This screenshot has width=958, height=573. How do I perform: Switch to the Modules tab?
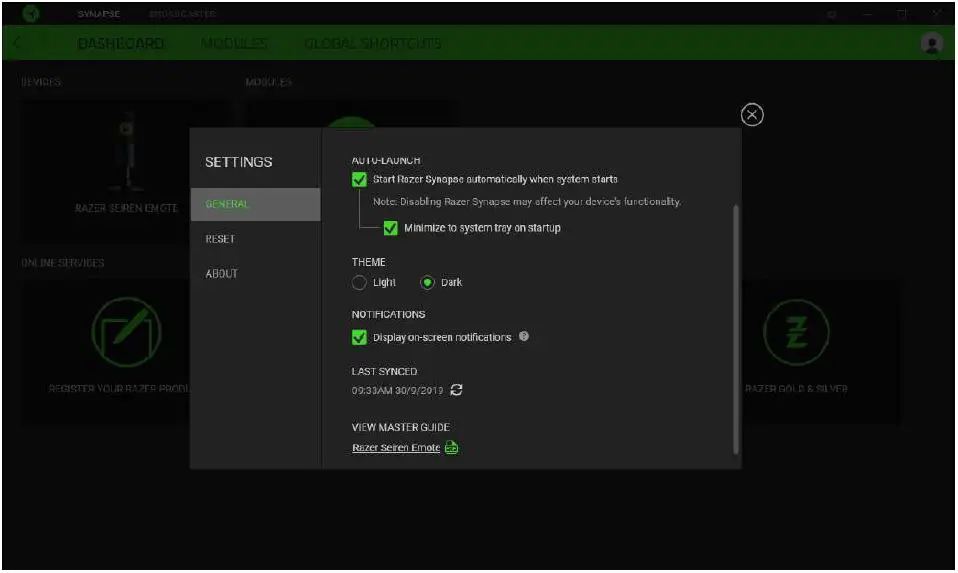coord(234,43)
